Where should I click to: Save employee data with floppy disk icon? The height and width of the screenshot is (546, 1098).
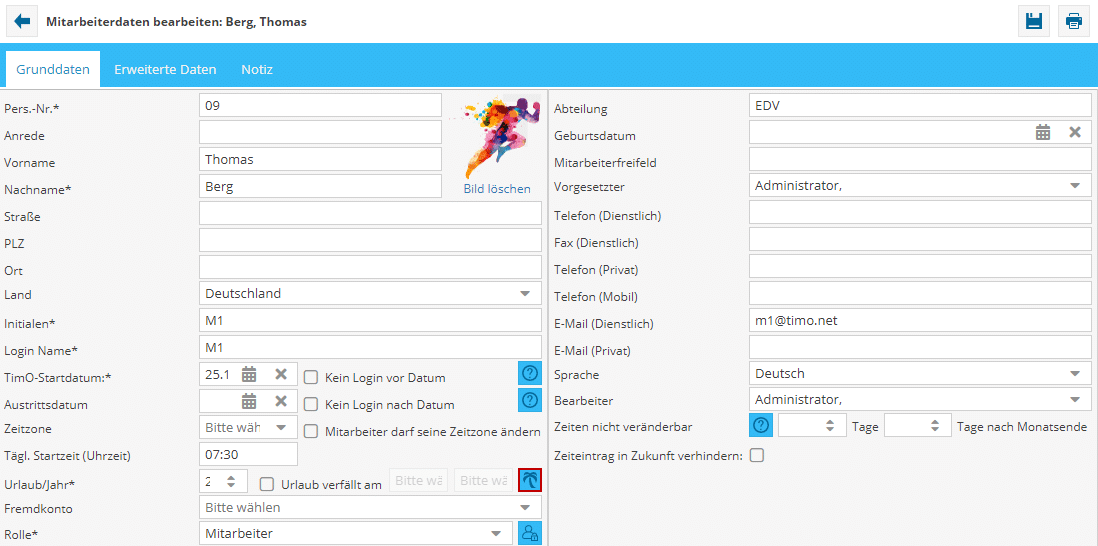point(1034,21)
